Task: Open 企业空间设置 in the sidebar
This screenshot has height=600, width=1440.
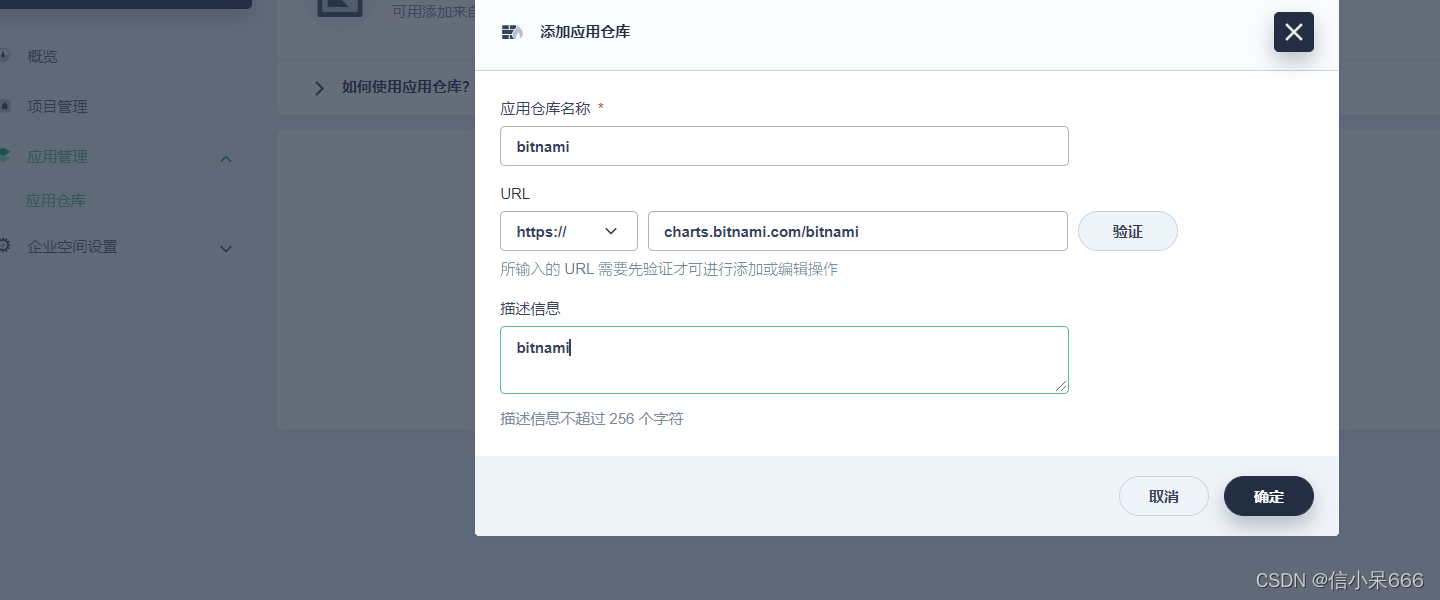Action: coord(72,246)
